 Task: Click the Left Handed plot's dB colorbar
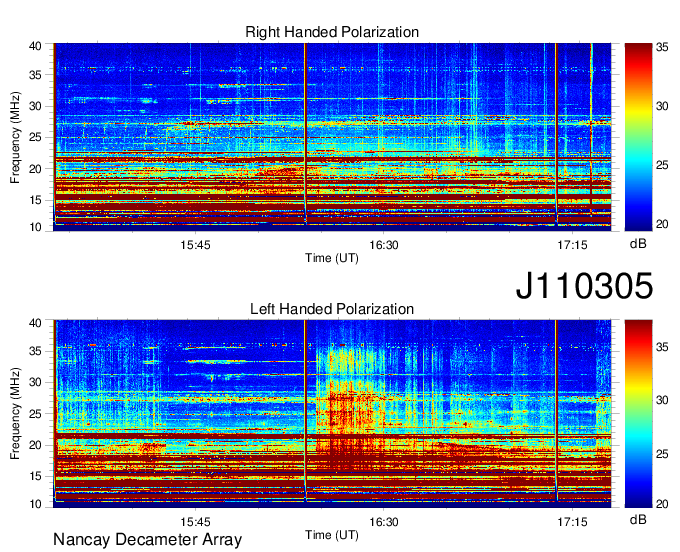[638, 414]
